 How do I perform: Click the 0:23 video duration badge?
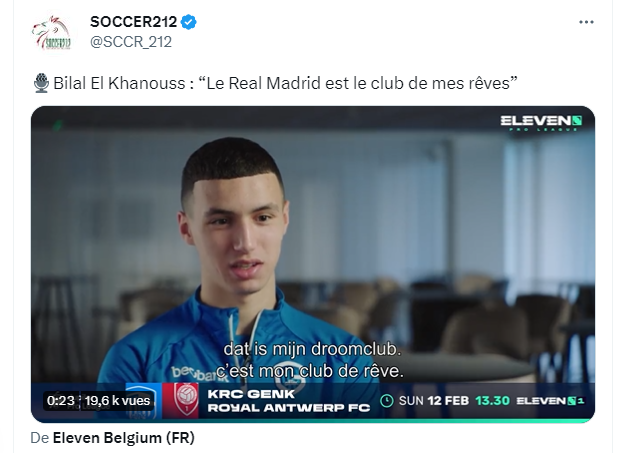point(61,401)
